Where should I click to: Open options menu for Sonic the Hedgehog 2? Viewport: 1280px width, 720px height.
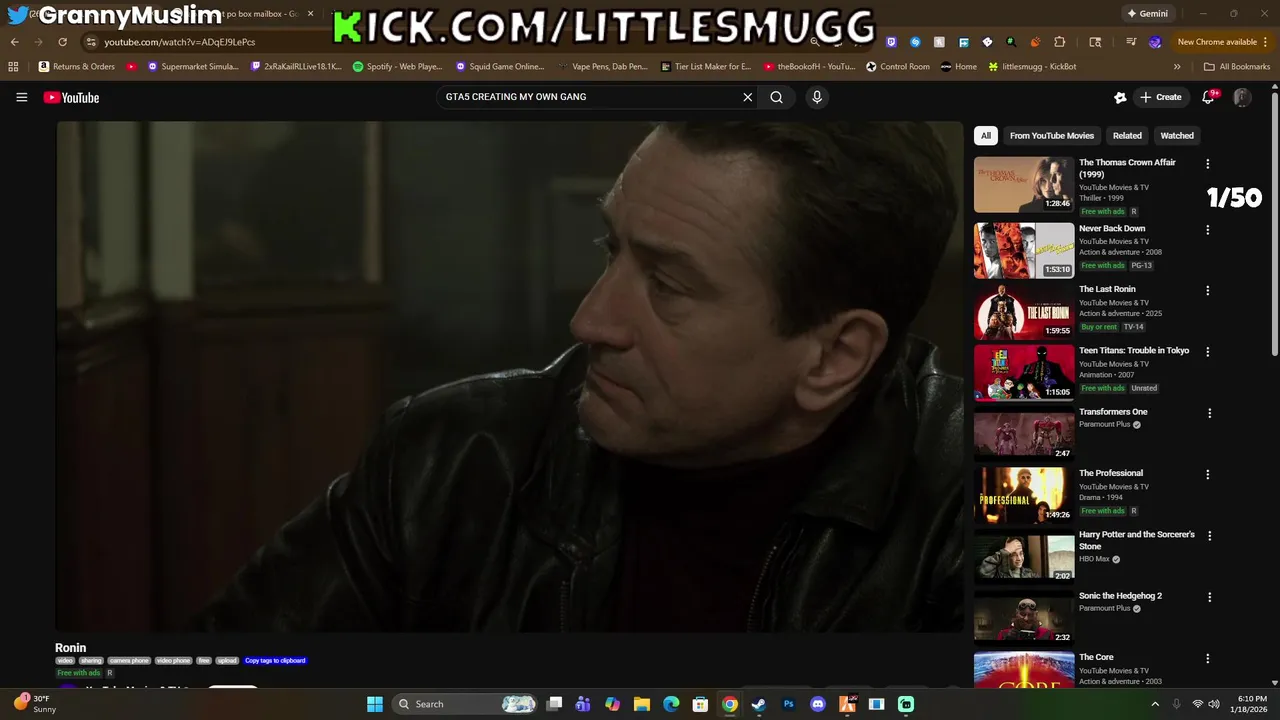tap(1207, 597)
